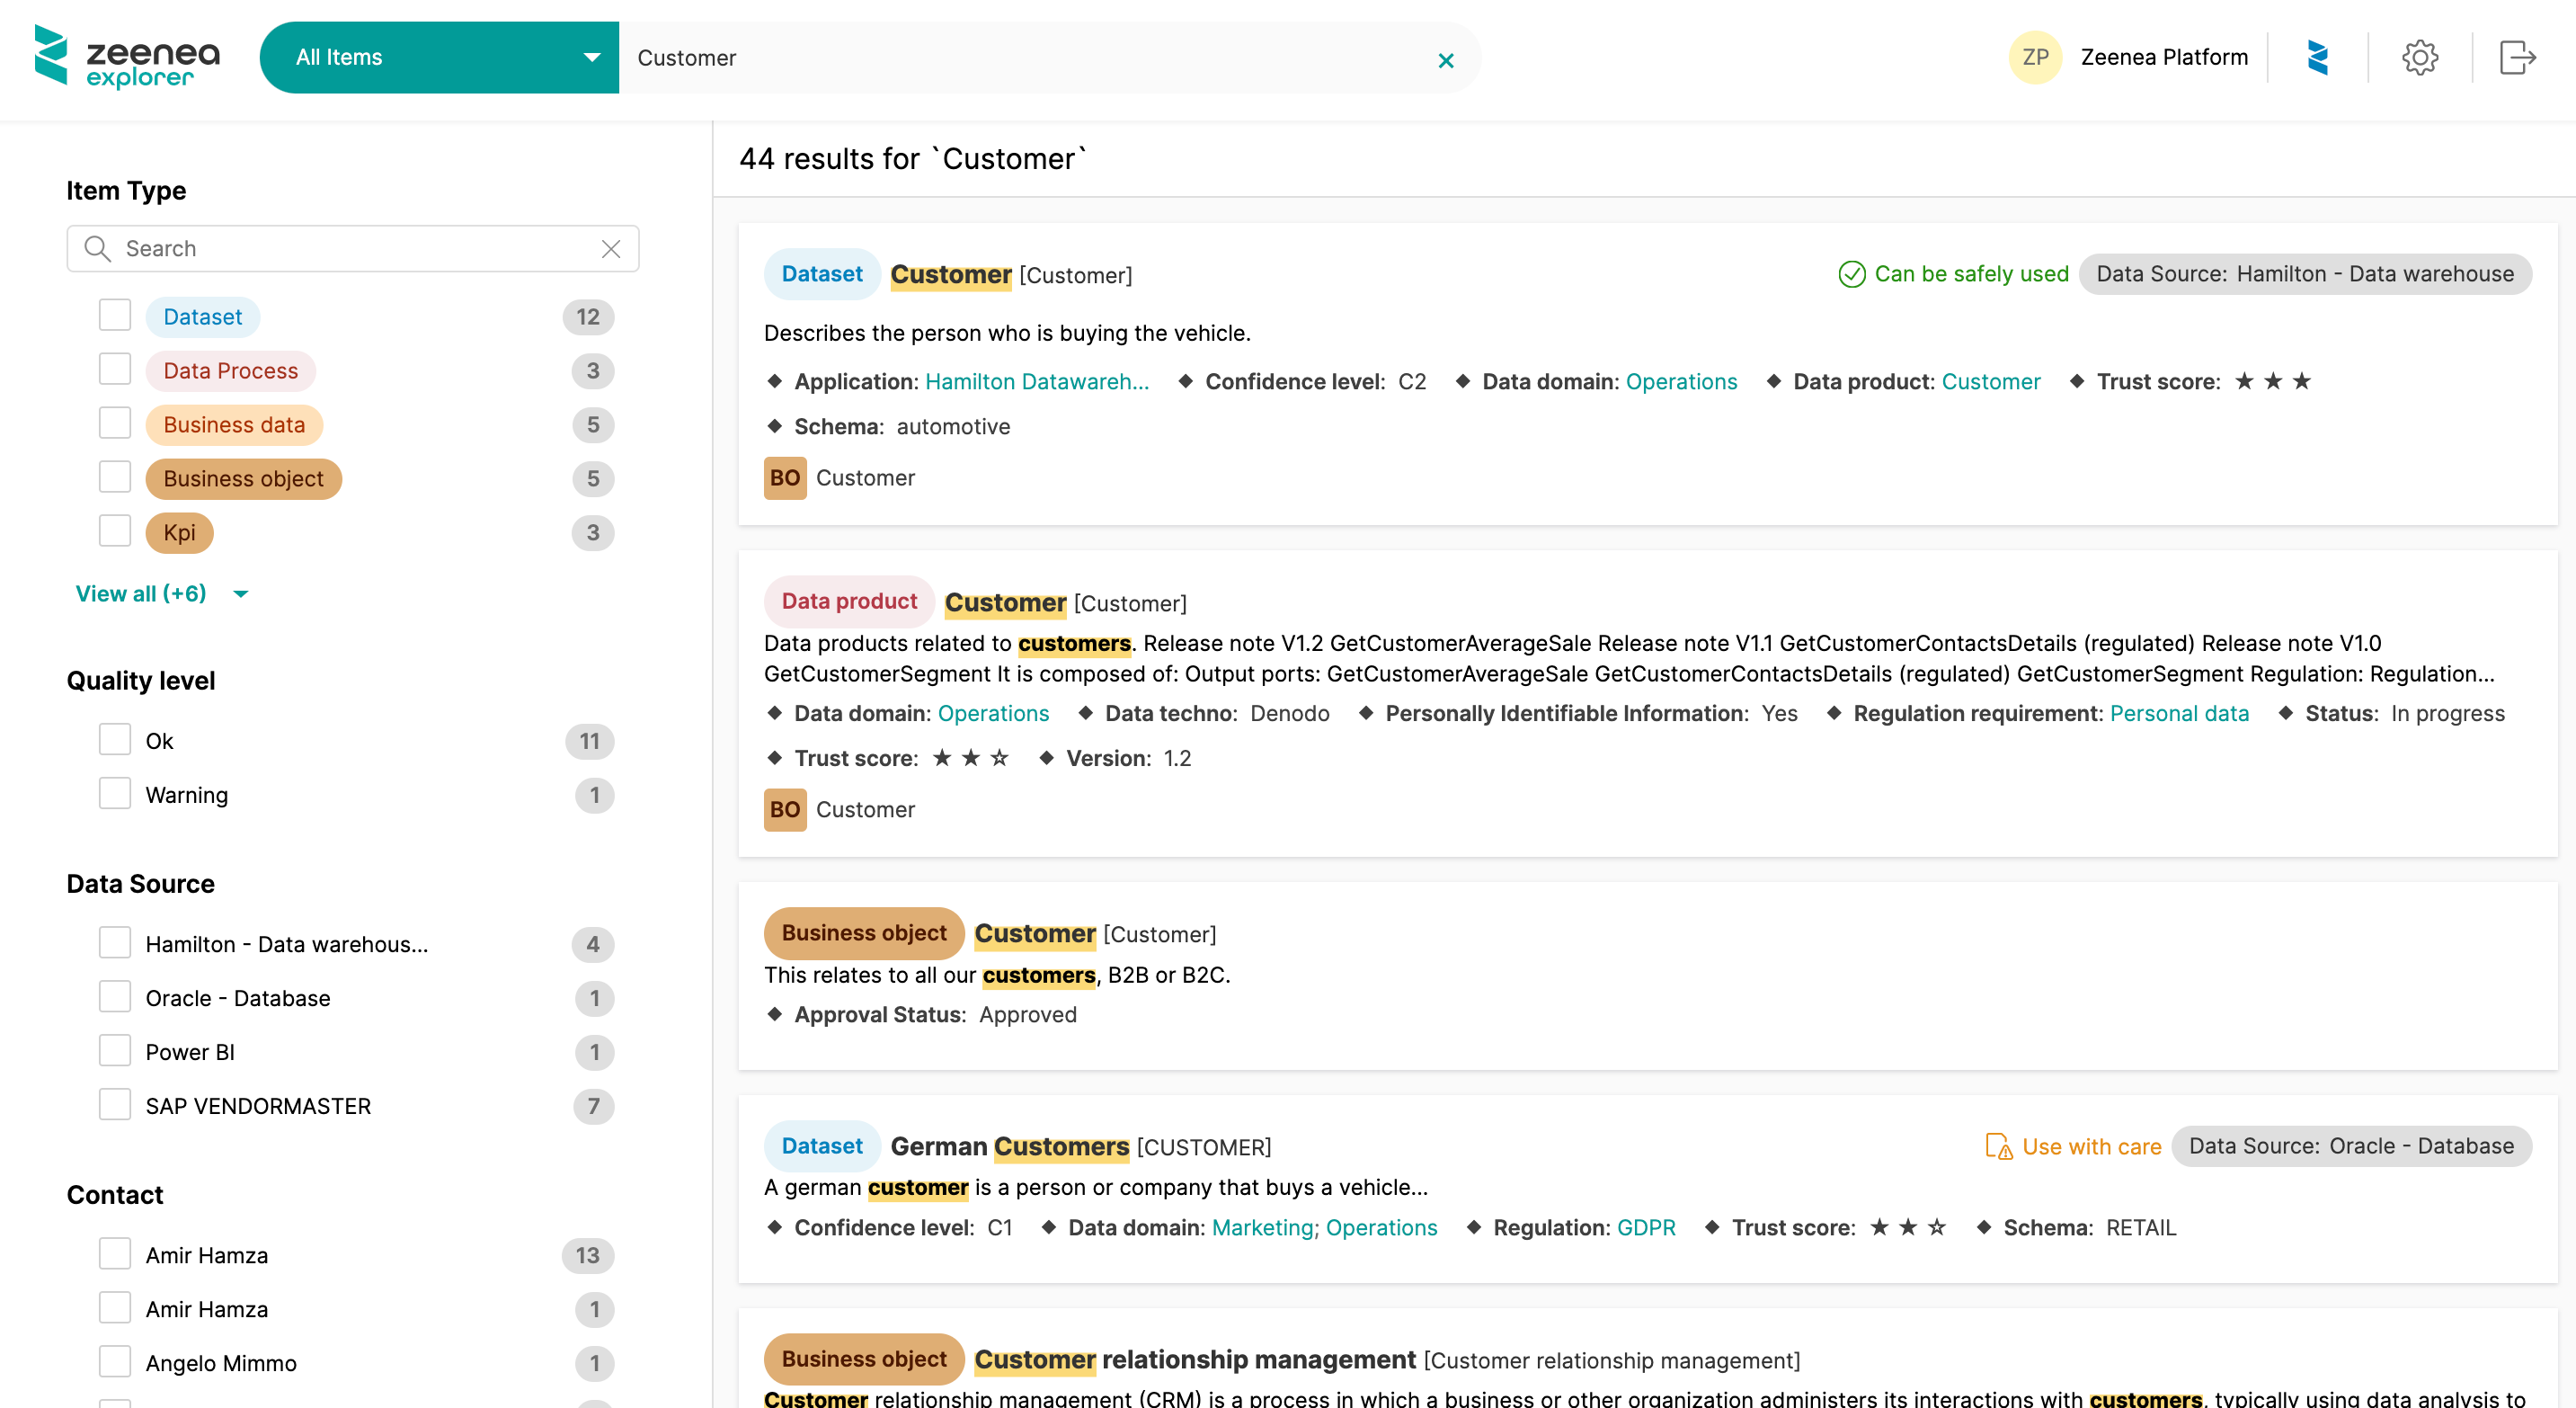Click the Item Type search input

(x=355, y=248)
